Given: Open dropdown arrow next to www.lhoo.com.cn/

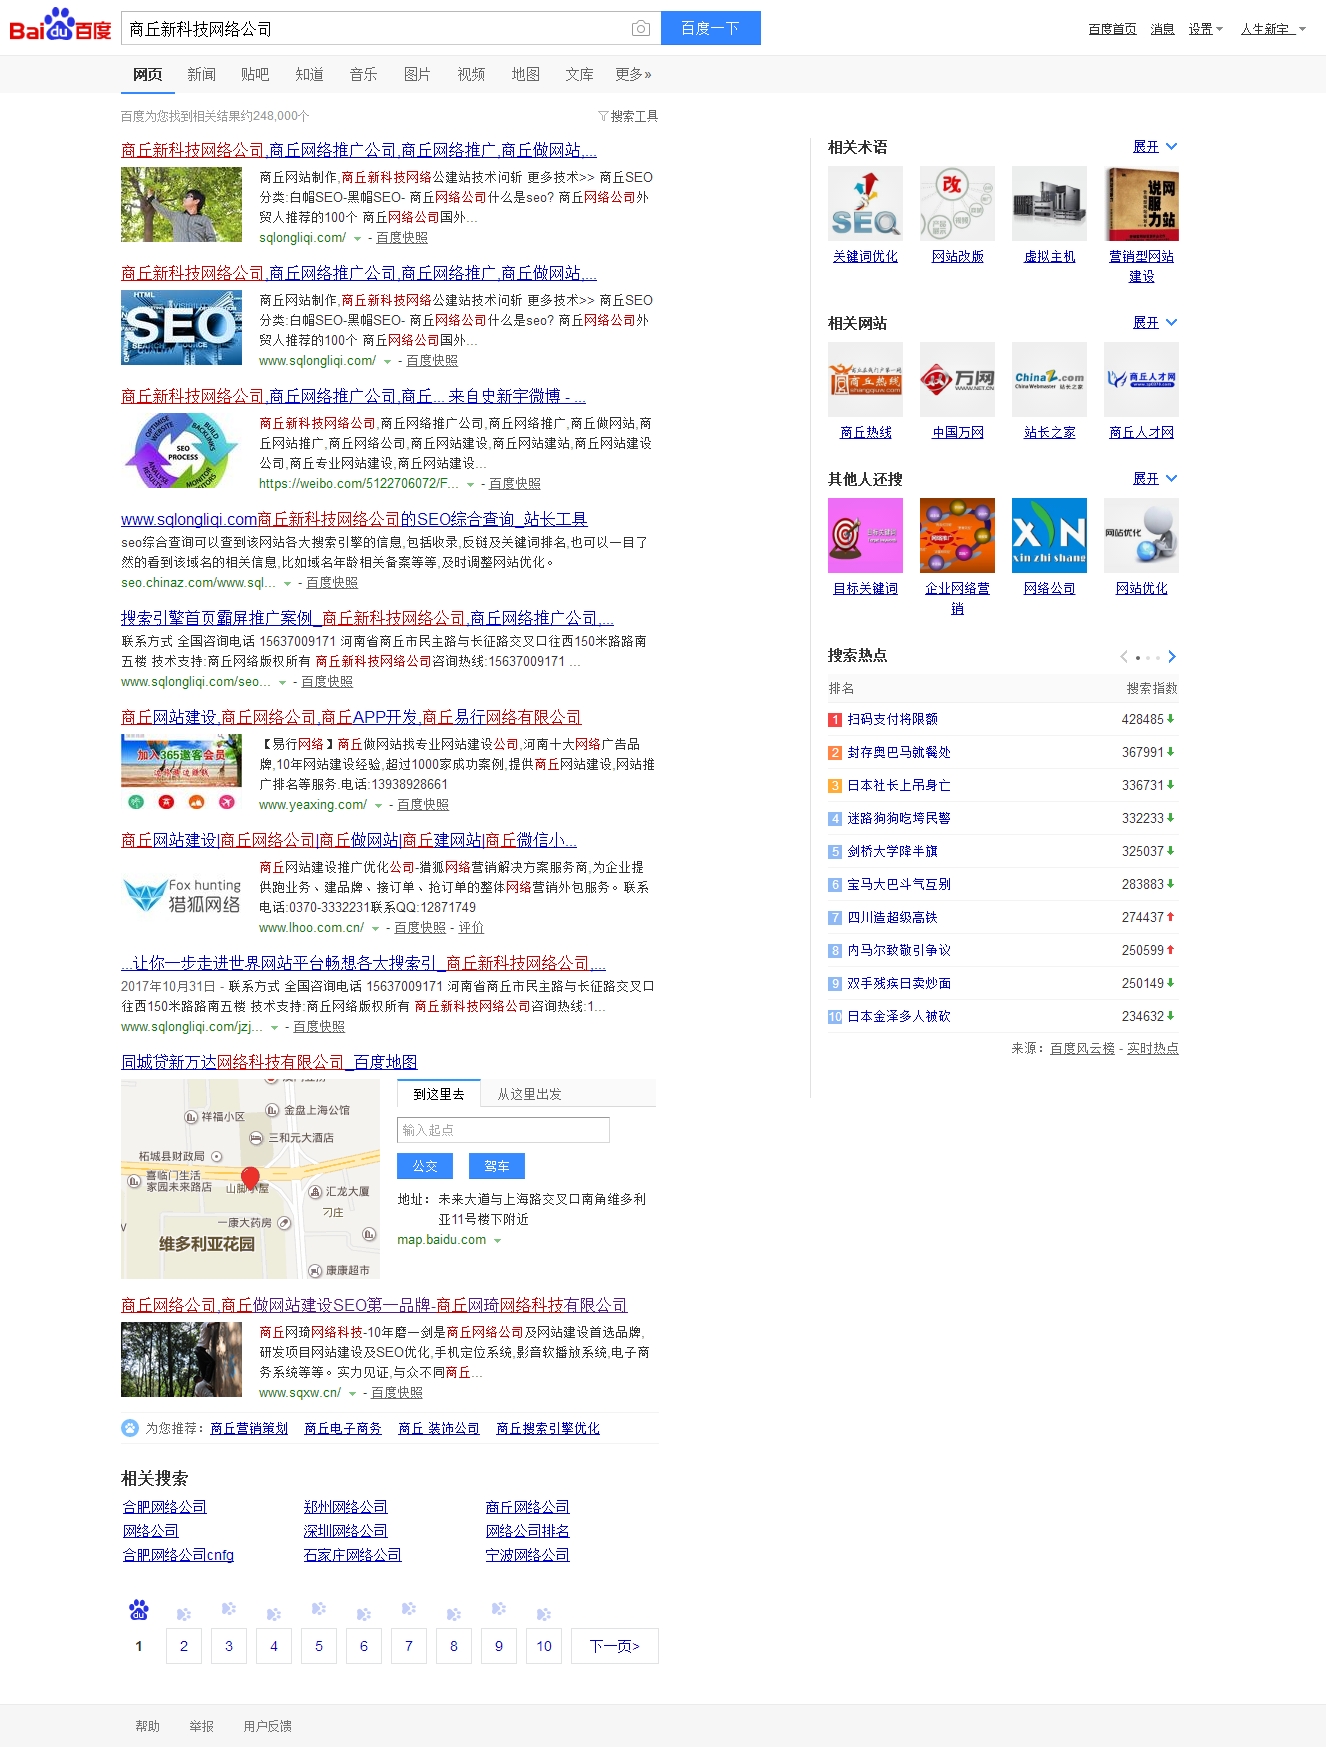Looking at the screenshot, I should [375, 929].
